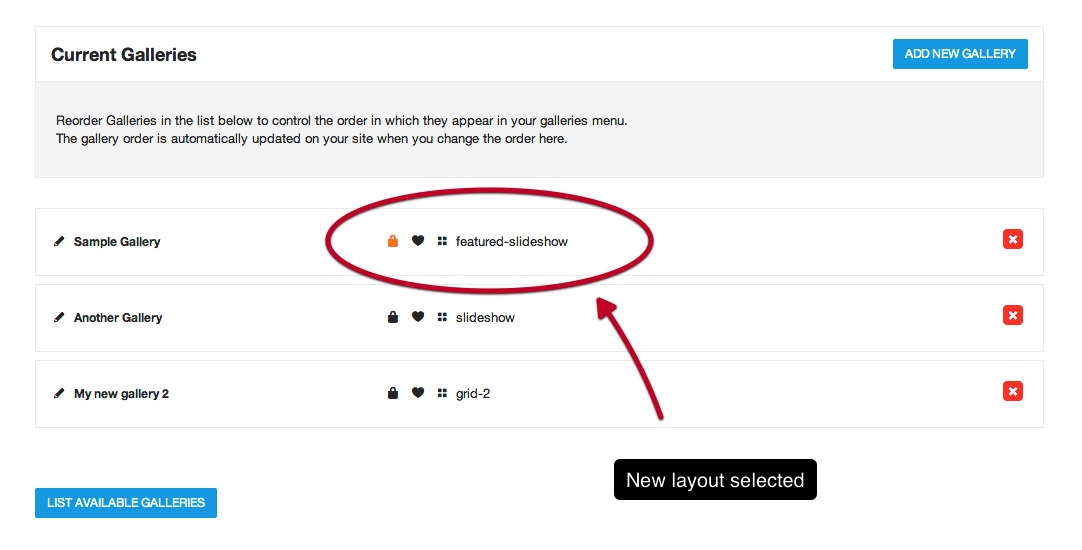The height and width of the screenshot is (550, 1082).
Task: Remove My new gallery 2 via red X
Action: (x=1013, y=391)
